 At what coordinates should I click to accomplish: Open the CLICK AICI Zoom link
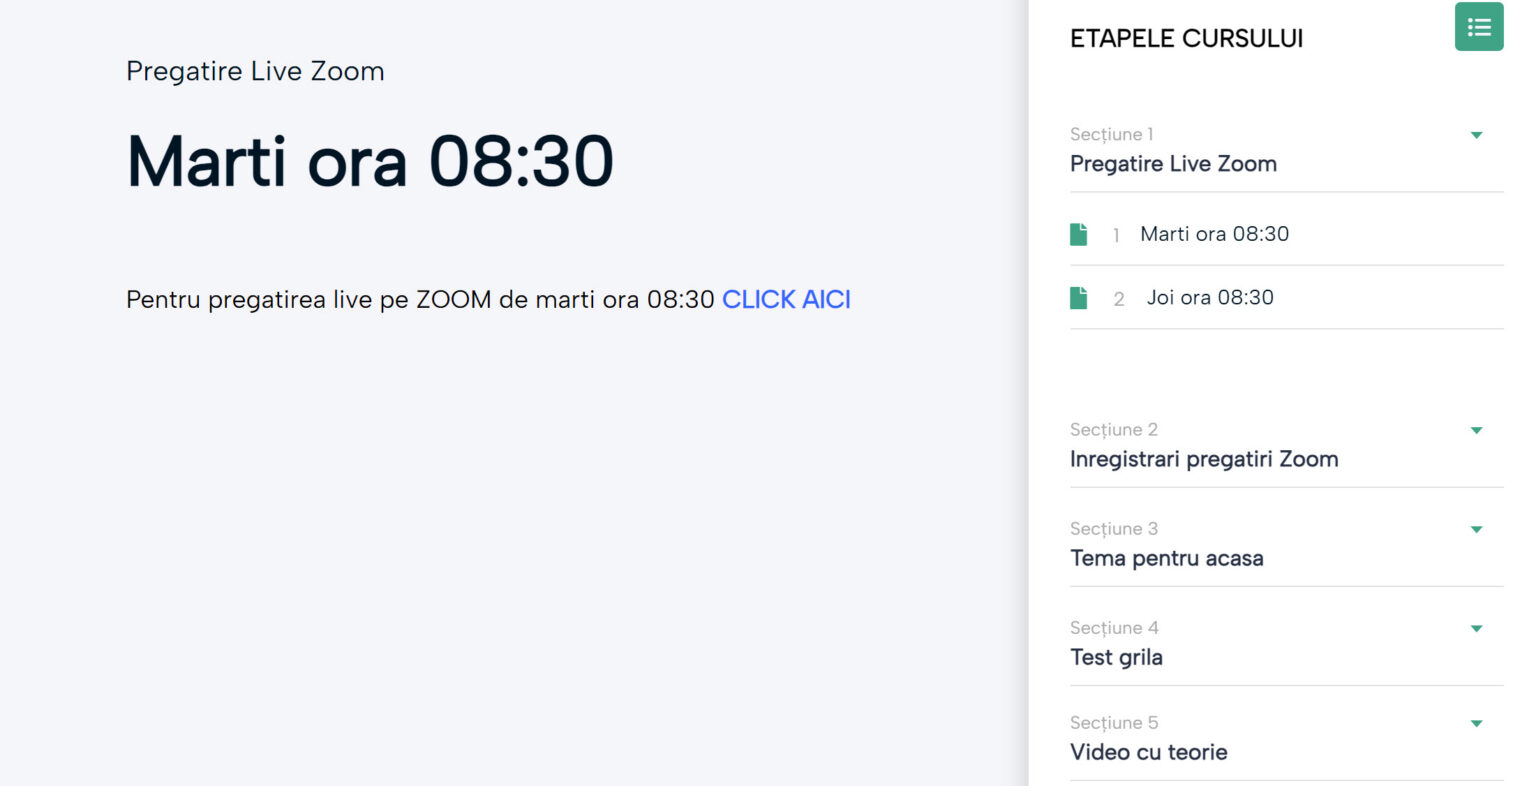click(x=786, y=299)
